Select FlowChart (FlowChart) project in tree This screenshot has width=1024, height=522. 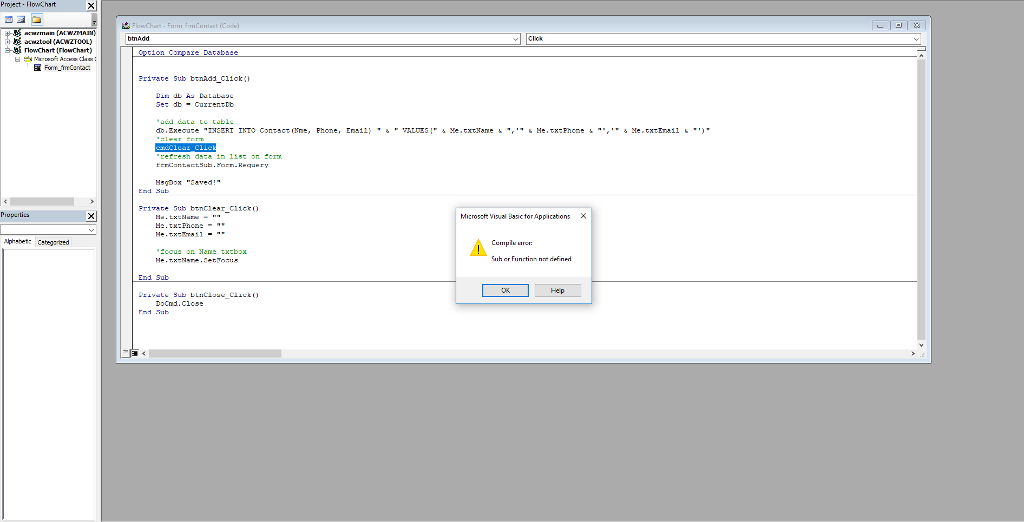(x=58, y=50)
